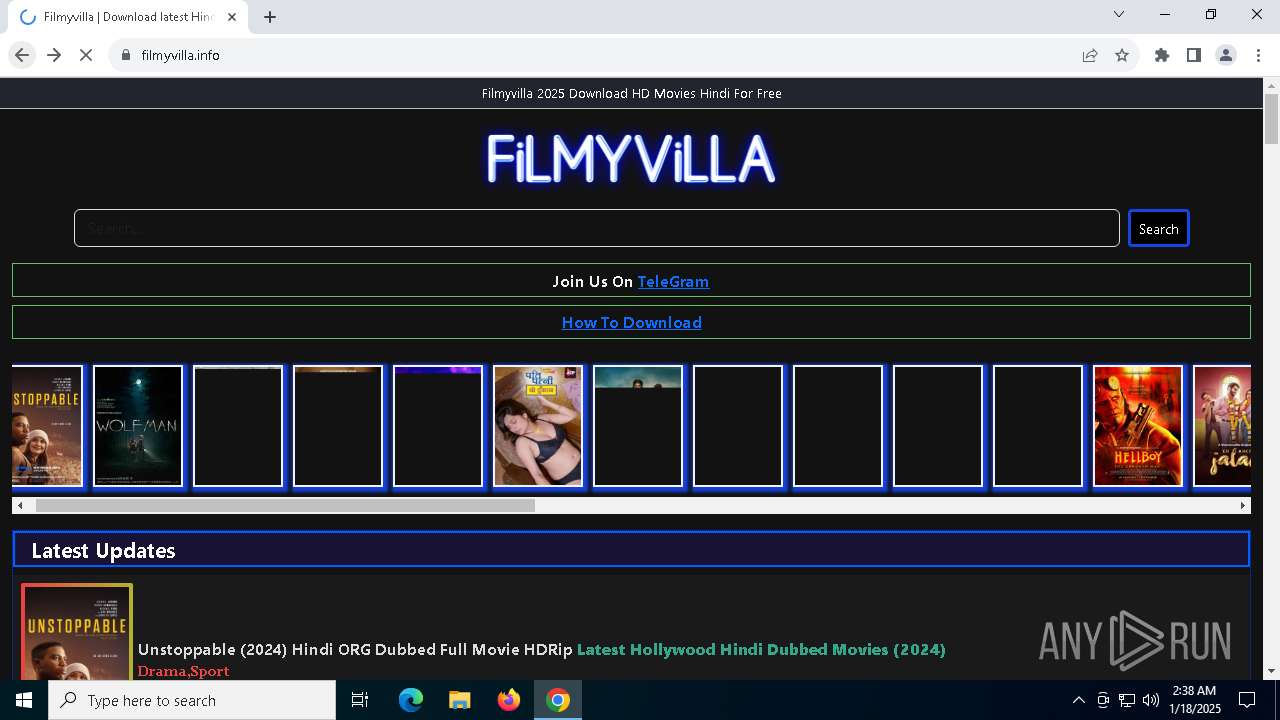Screen dimensions: 1280x720
Task: Open Chrome extensions puzzle icon
Action: point(1162,55)
